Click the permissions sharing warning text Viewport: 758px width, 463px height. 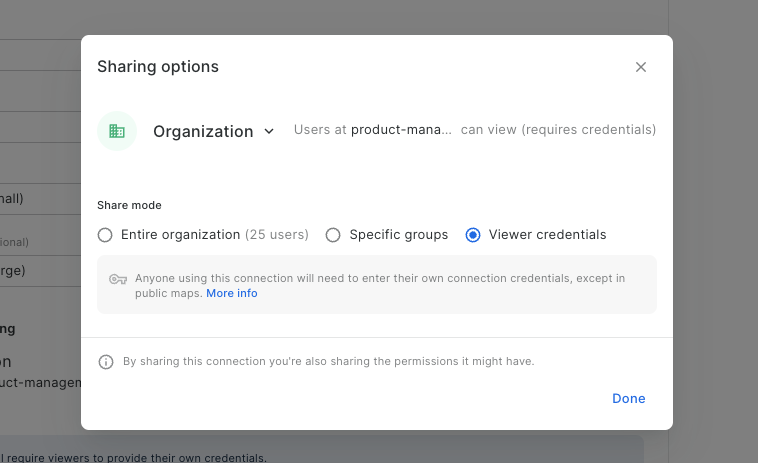tap(328, 362)
